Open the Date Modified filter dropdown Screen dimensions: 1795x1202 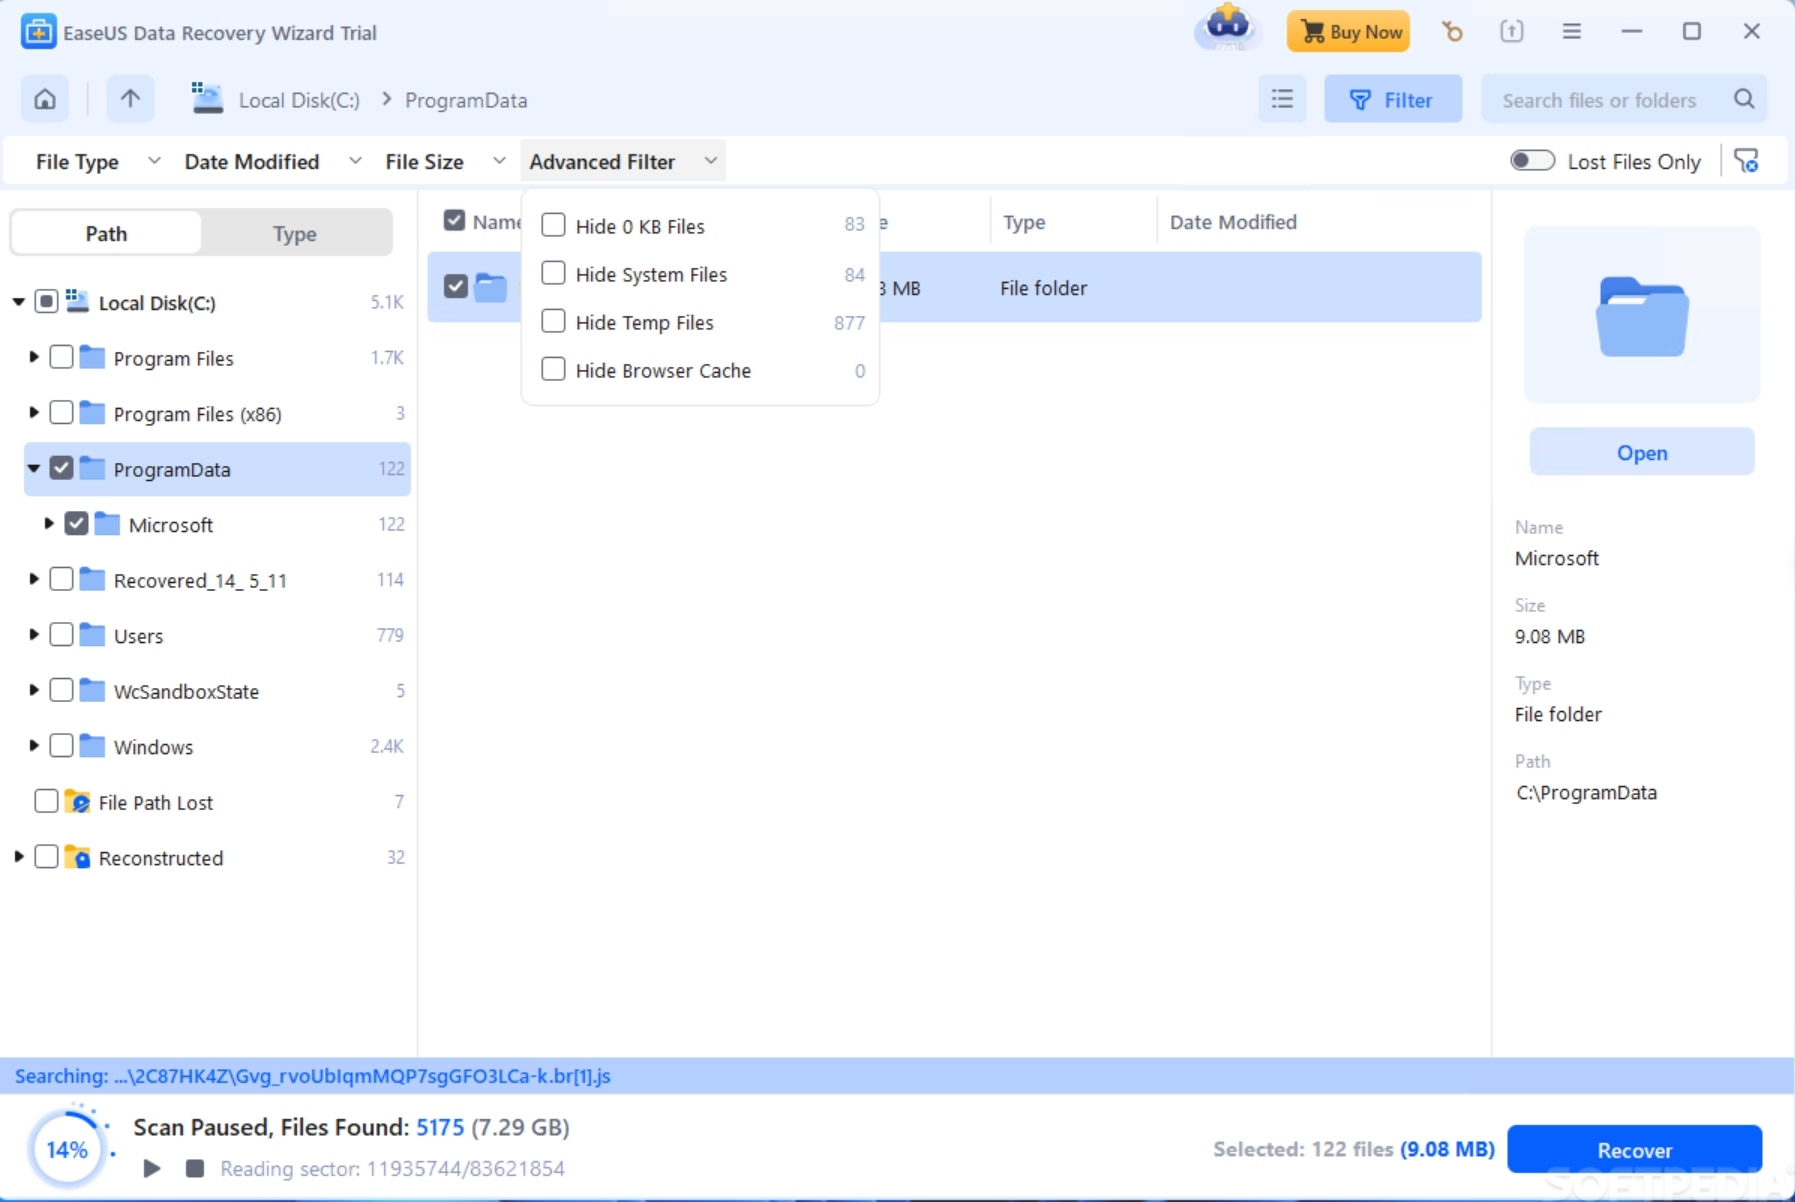coord(273,161)
